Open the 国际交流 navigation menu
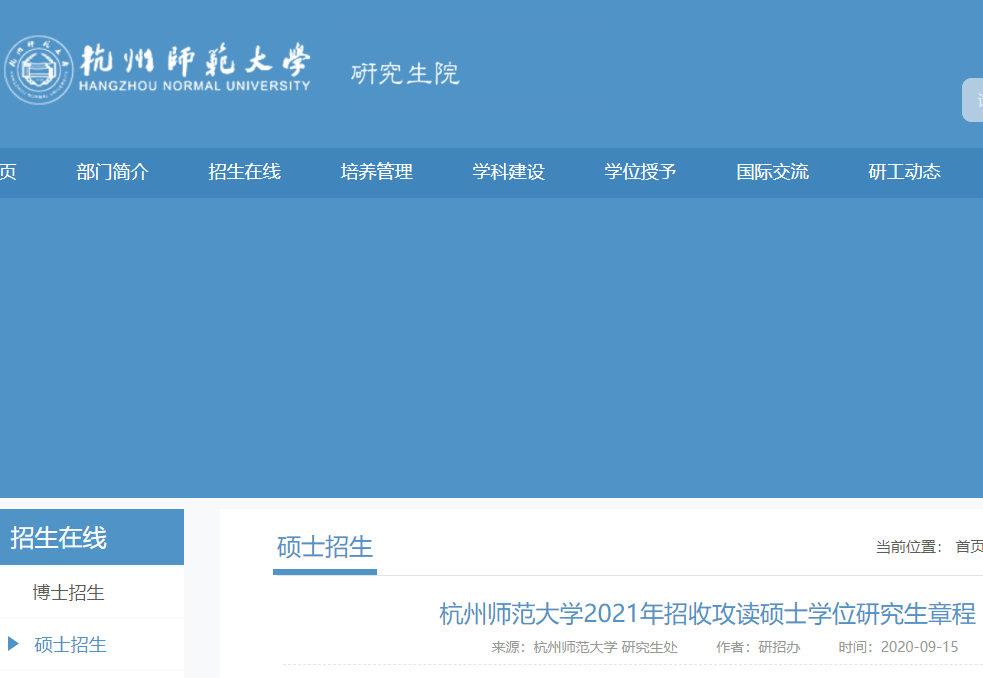Screen dimensions: 983x678 [x=772, y=172]
